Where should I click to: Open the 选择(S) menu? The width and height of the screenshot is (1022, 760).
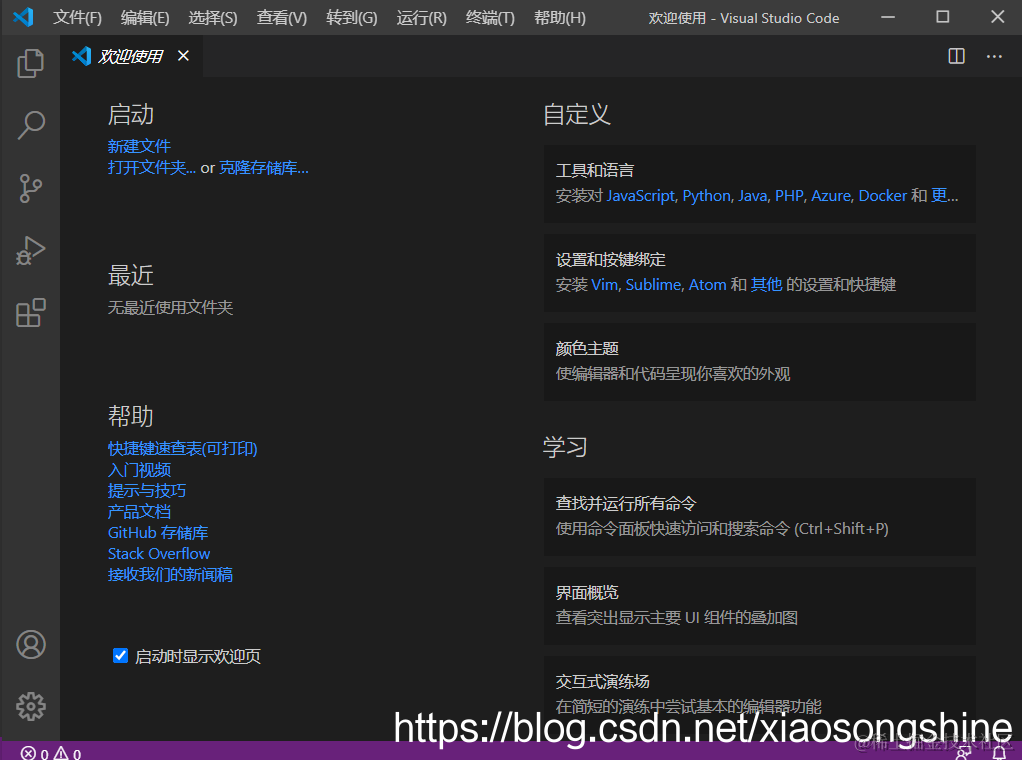[x=212, y=18]
